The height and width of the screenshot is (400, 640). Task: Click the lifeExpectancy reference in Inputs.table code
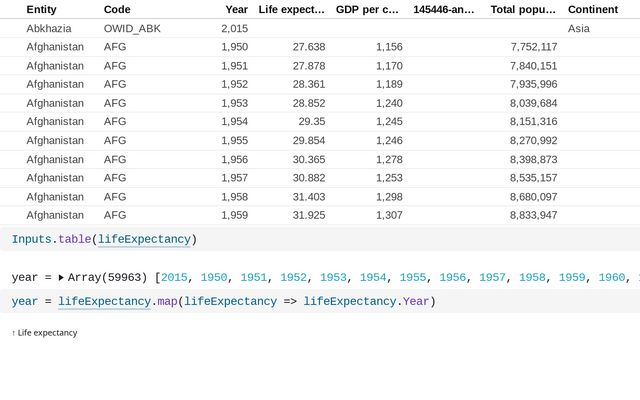(x=144, y=239)
